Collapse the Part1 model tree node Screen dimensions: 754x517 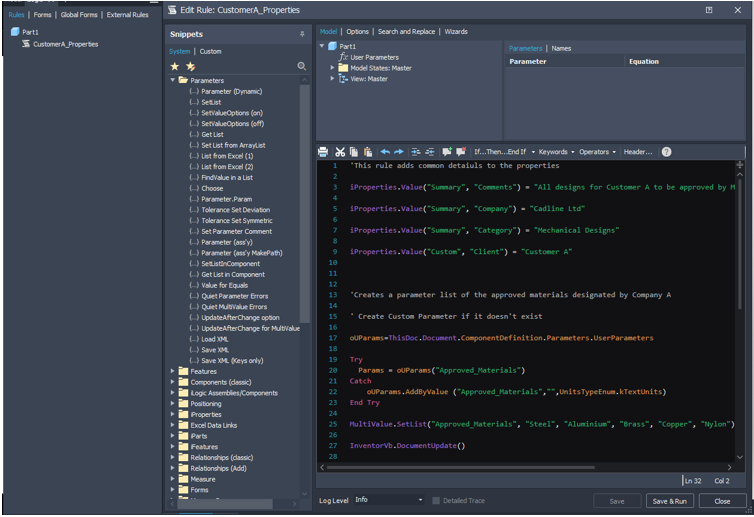pos(322,46)
